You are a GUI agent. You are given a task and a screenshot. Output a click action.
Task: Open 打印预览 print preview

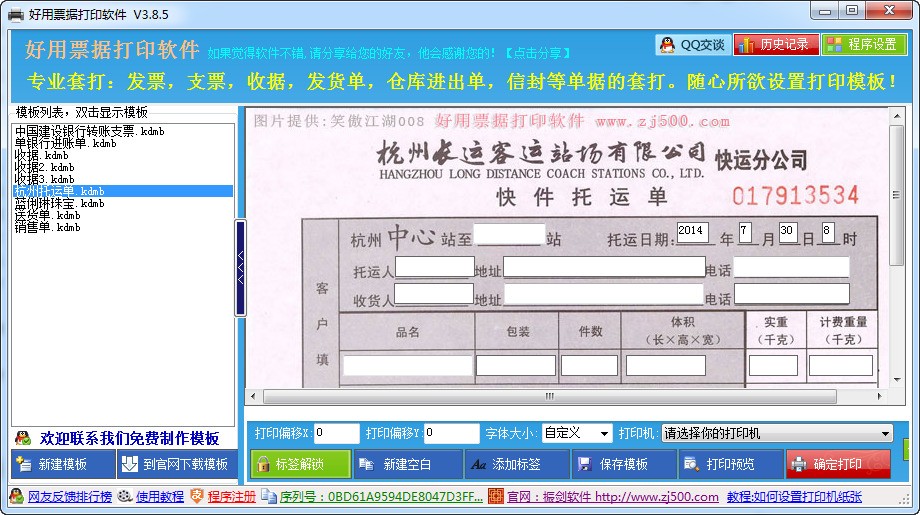click(730, 464)
